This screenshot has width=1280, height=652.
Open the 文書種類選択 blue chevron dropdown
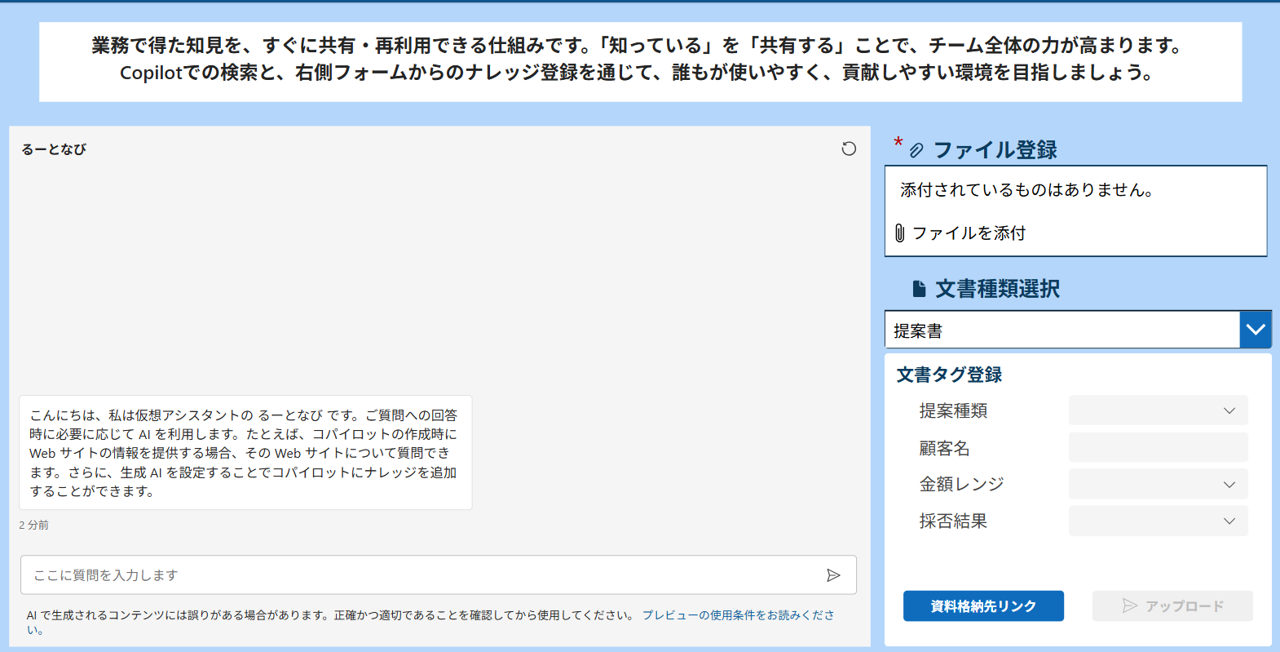[1255, 329]
